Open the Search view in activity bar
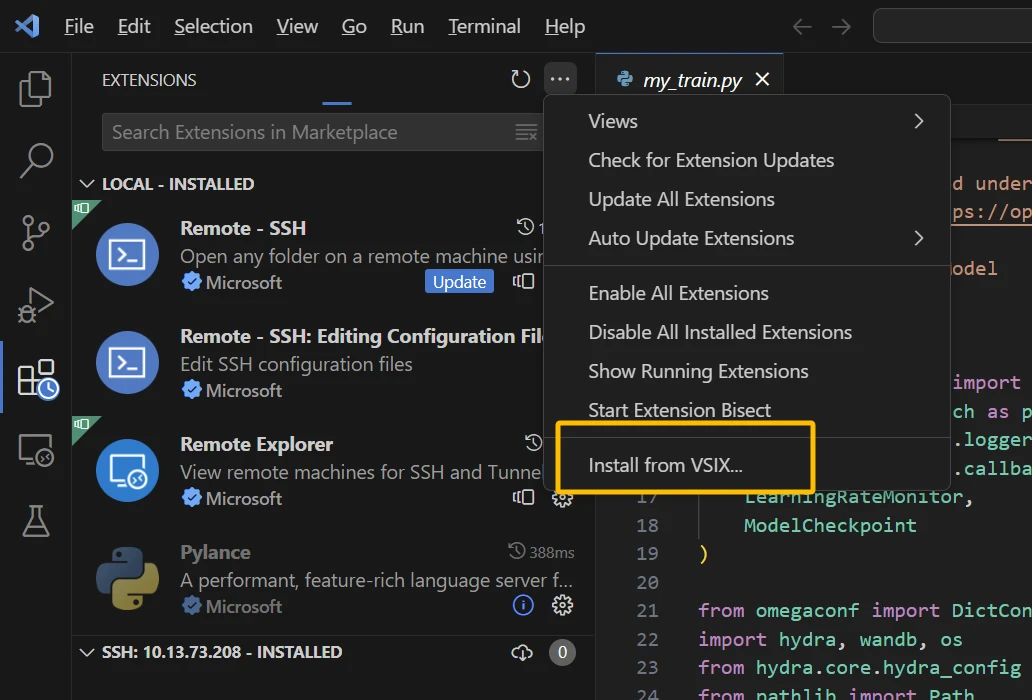Image resolution: width=1032 pixels, height=700 pixels. (x=36, y=160)
